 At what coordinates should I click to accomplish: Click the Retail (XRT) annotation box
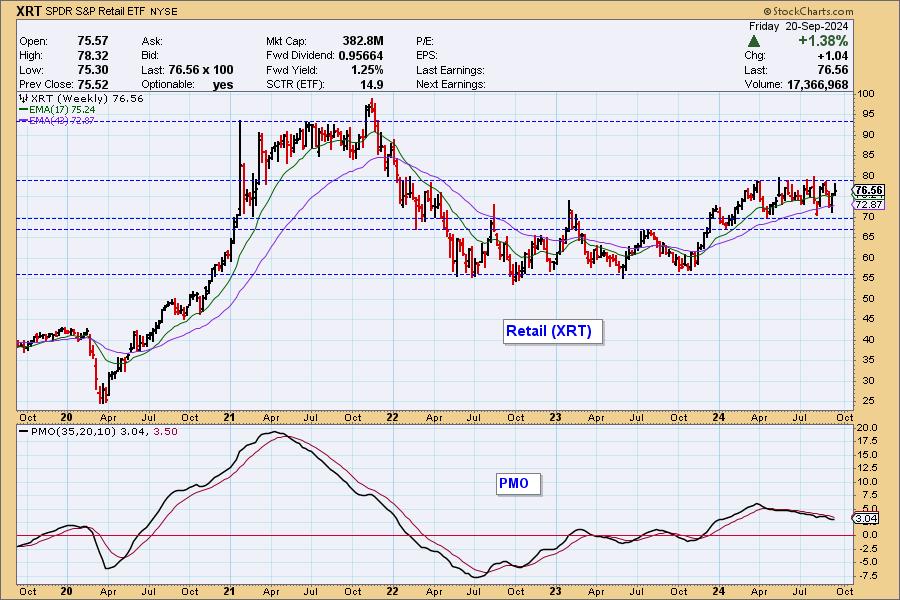pyautogui.click(x=553, y=331)
